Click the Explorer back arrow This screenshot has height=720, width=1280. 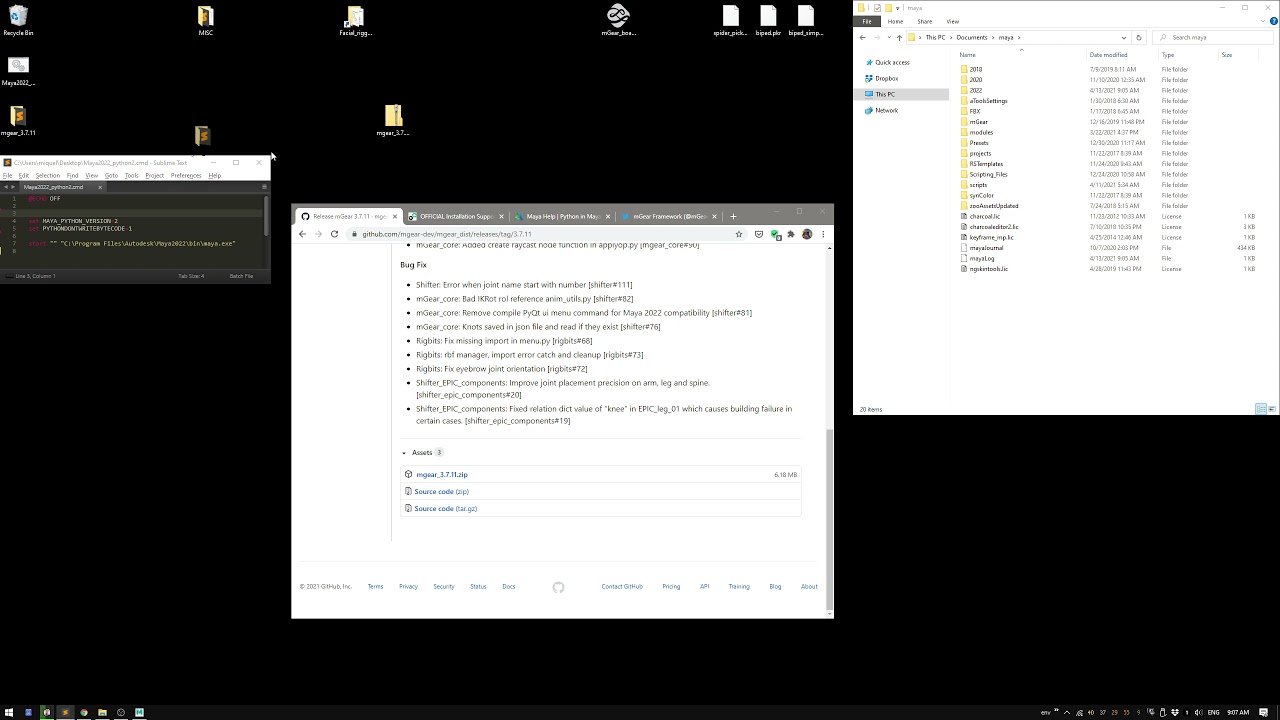863,37
